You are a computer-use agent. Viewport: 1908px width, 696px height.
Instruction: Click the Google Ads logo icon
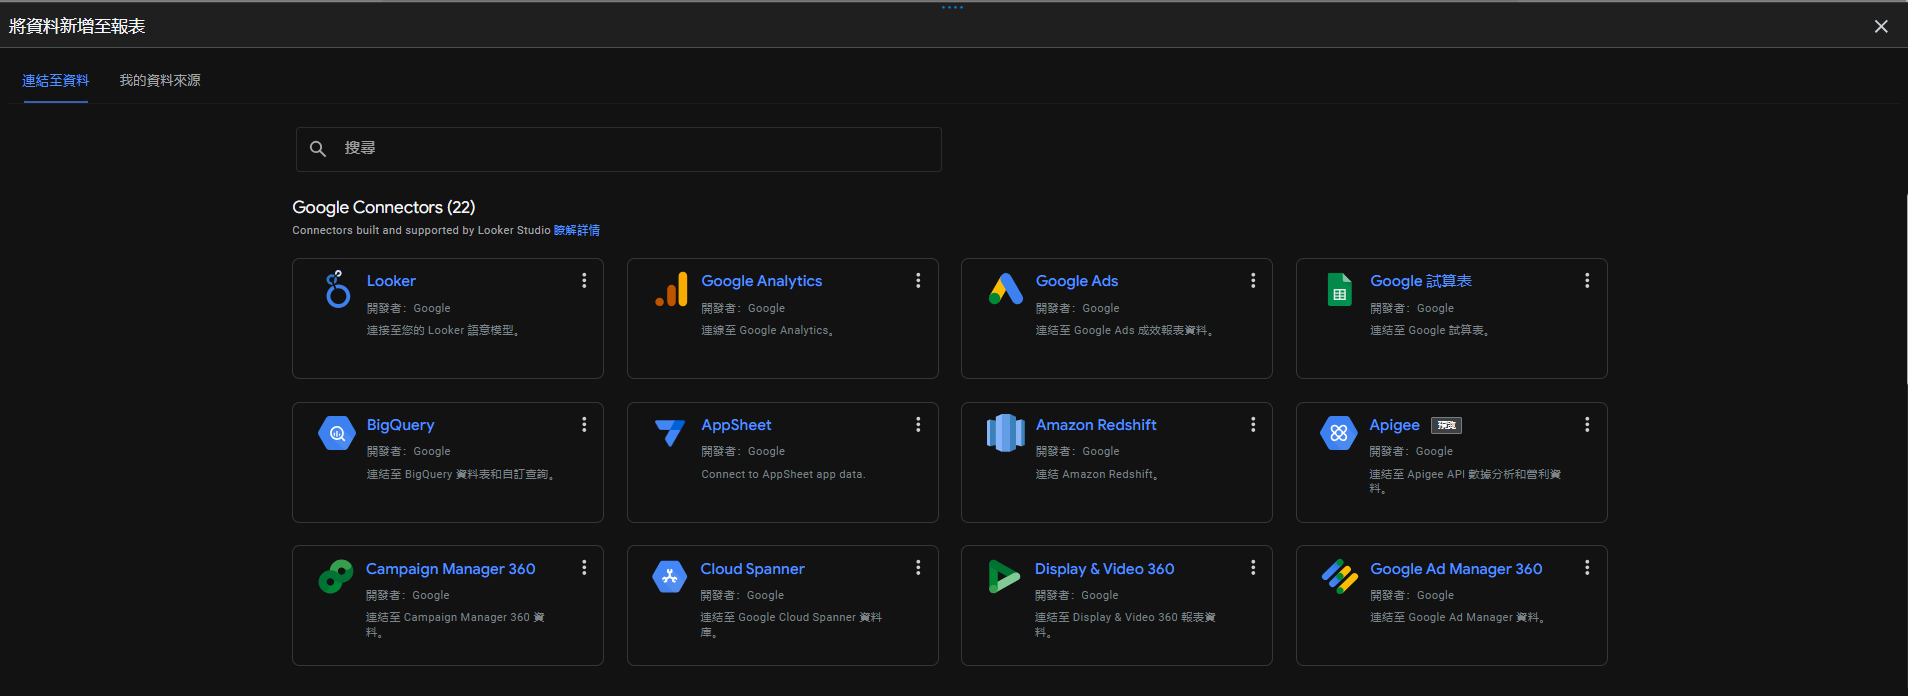1006,289
